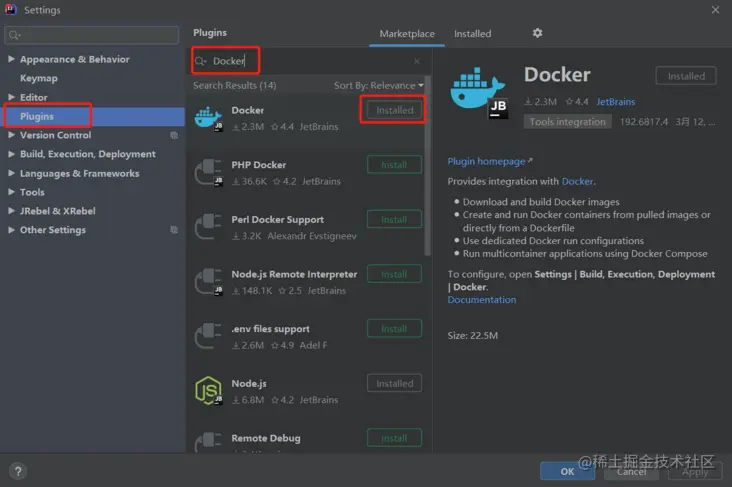This screenshot has width=732, height=487.
Task: Click the Remote Debug plugin icon
Action: pyautogui.click(x=208, y=441)
